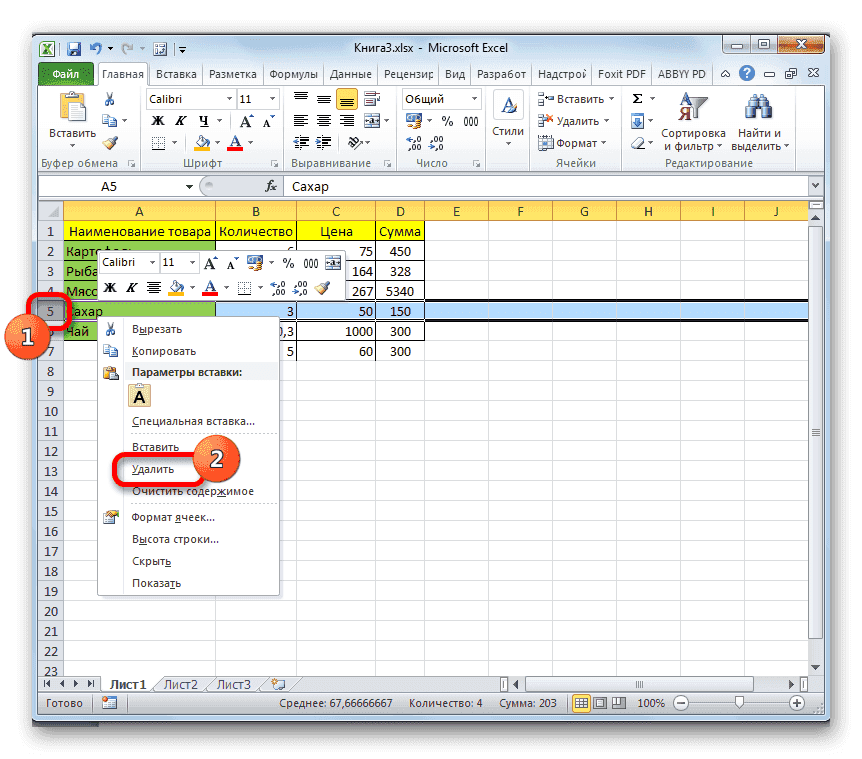Click the increase font size icon

point(247,120)
